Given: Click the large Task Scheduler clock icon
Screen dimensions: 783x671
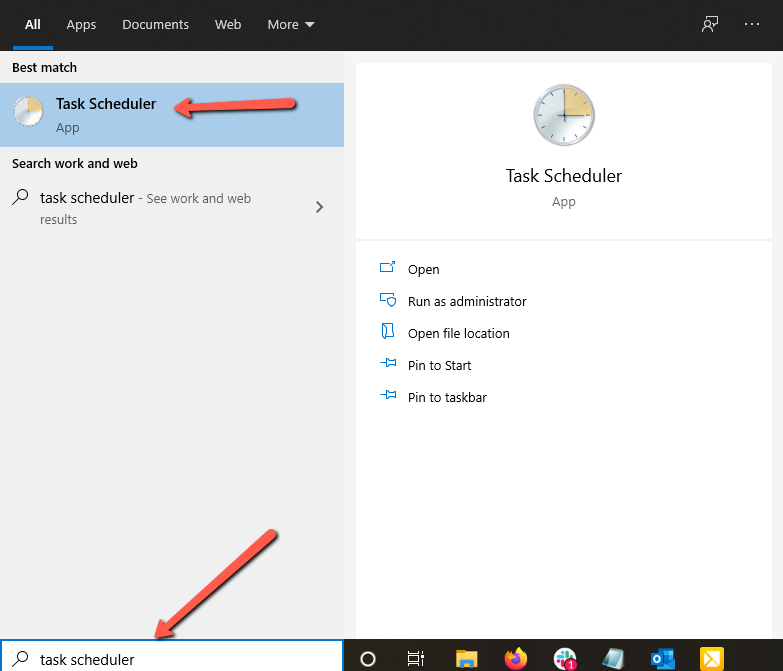Looking at the screenshot, I should (563, 115).
